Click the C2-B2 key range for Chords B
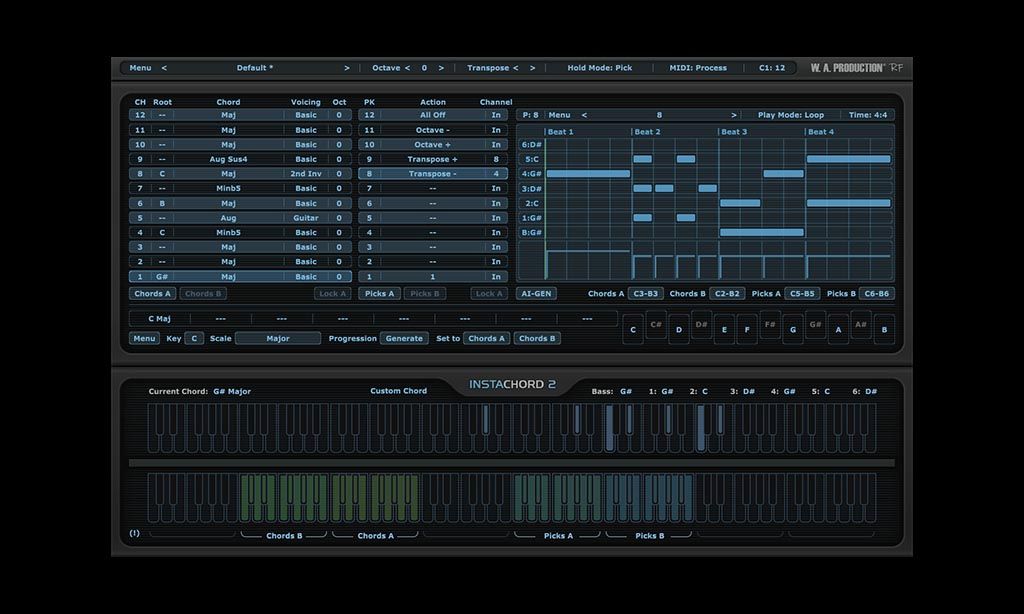Image resolution: width=1024 pixels, height=614 pixels. (x=727, y=294)
